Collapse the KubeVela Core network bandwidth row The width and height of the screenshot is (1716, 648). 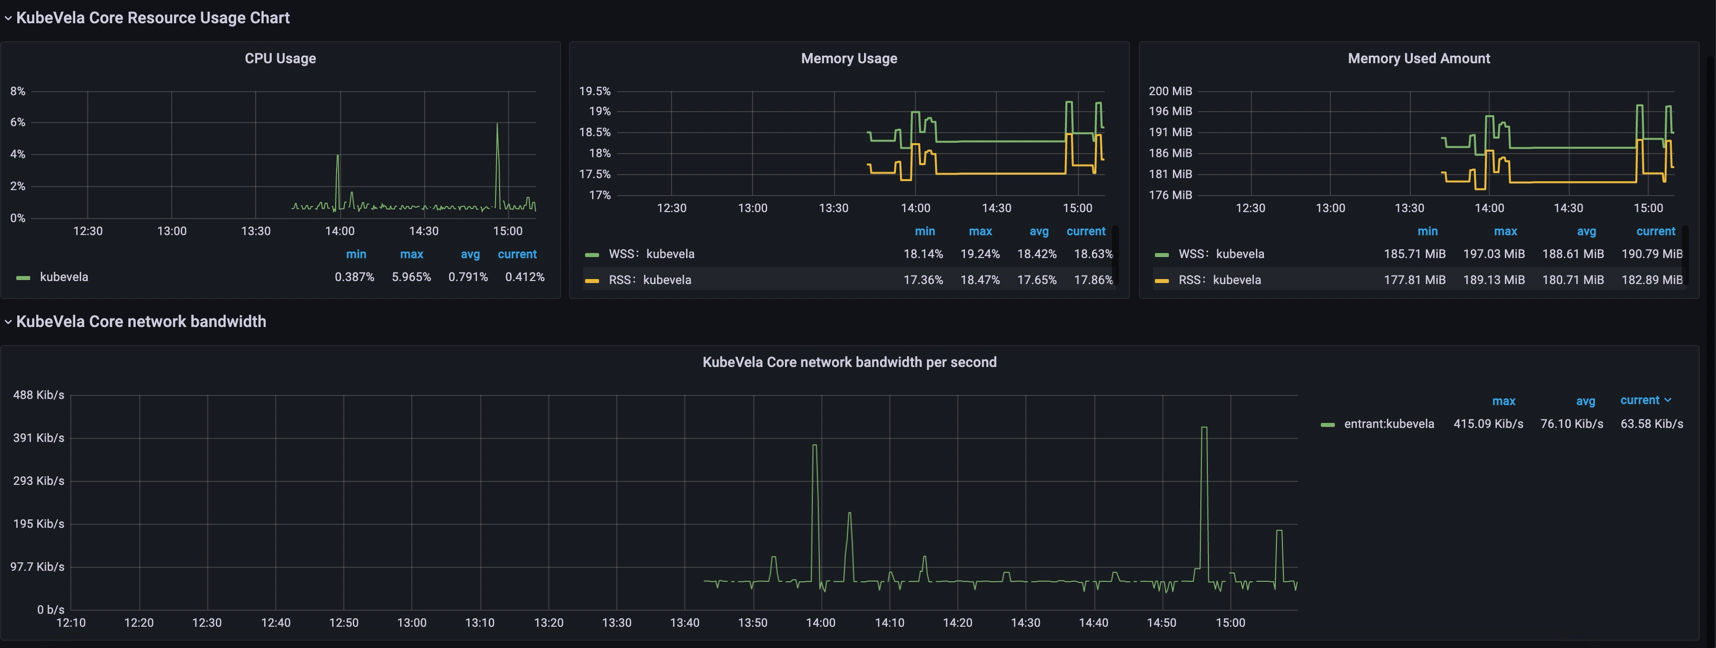(140, 322)
